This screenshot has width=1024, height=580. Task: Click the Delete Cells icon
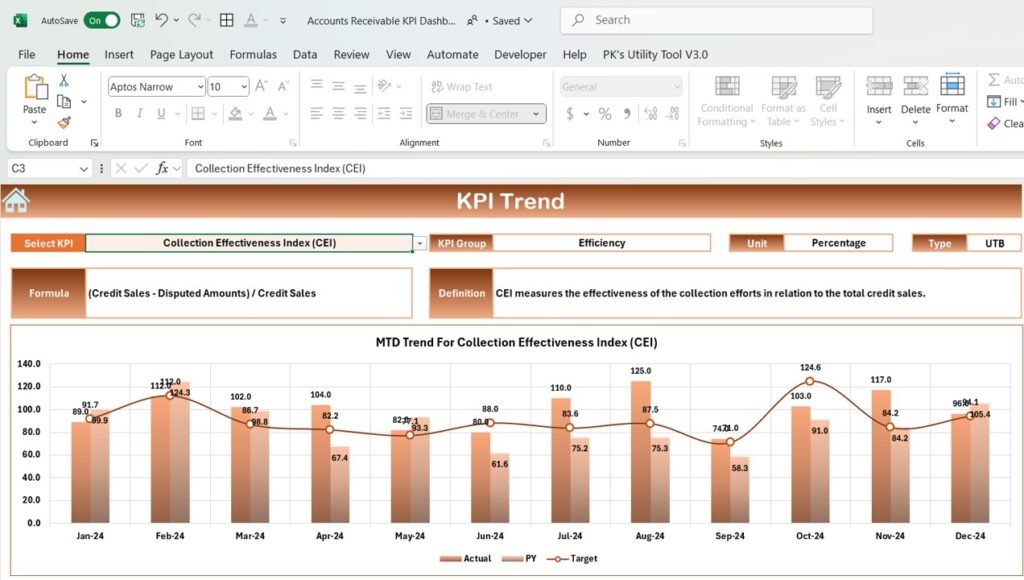915,96
